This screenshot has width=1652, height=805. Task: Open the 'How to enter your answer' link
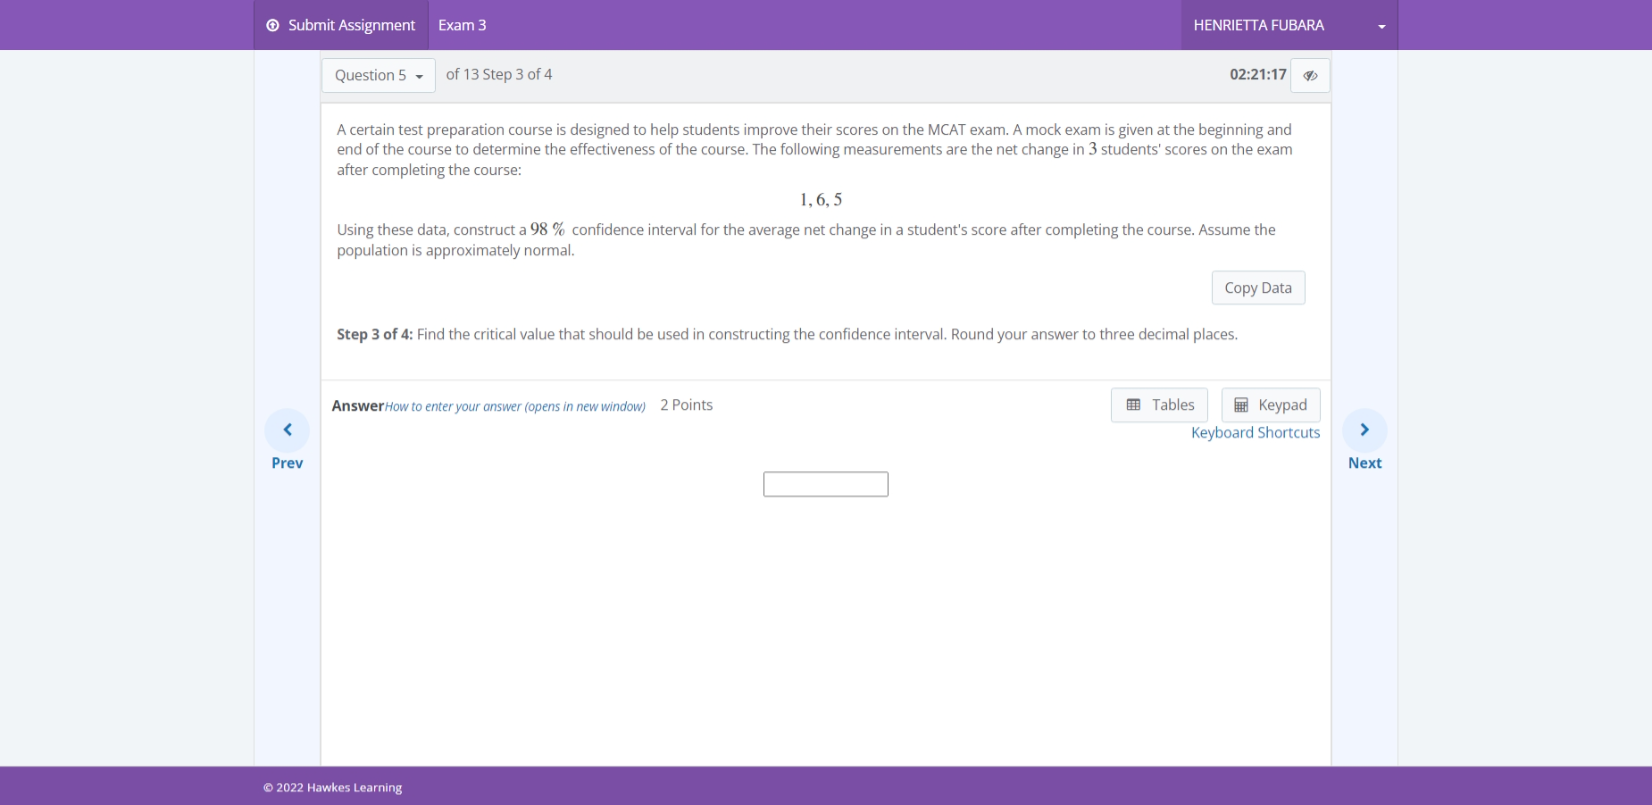pyautogui.click(x=515, y=406)
